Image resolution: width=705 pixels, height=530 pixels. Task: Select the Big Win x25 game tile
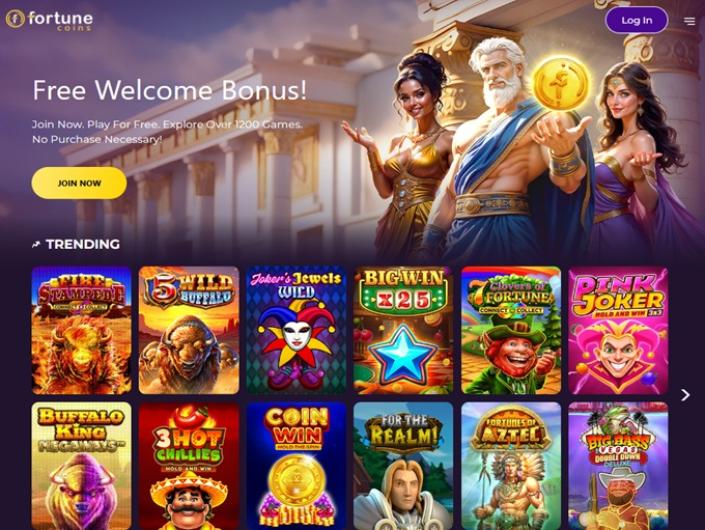tap(403, 330)
